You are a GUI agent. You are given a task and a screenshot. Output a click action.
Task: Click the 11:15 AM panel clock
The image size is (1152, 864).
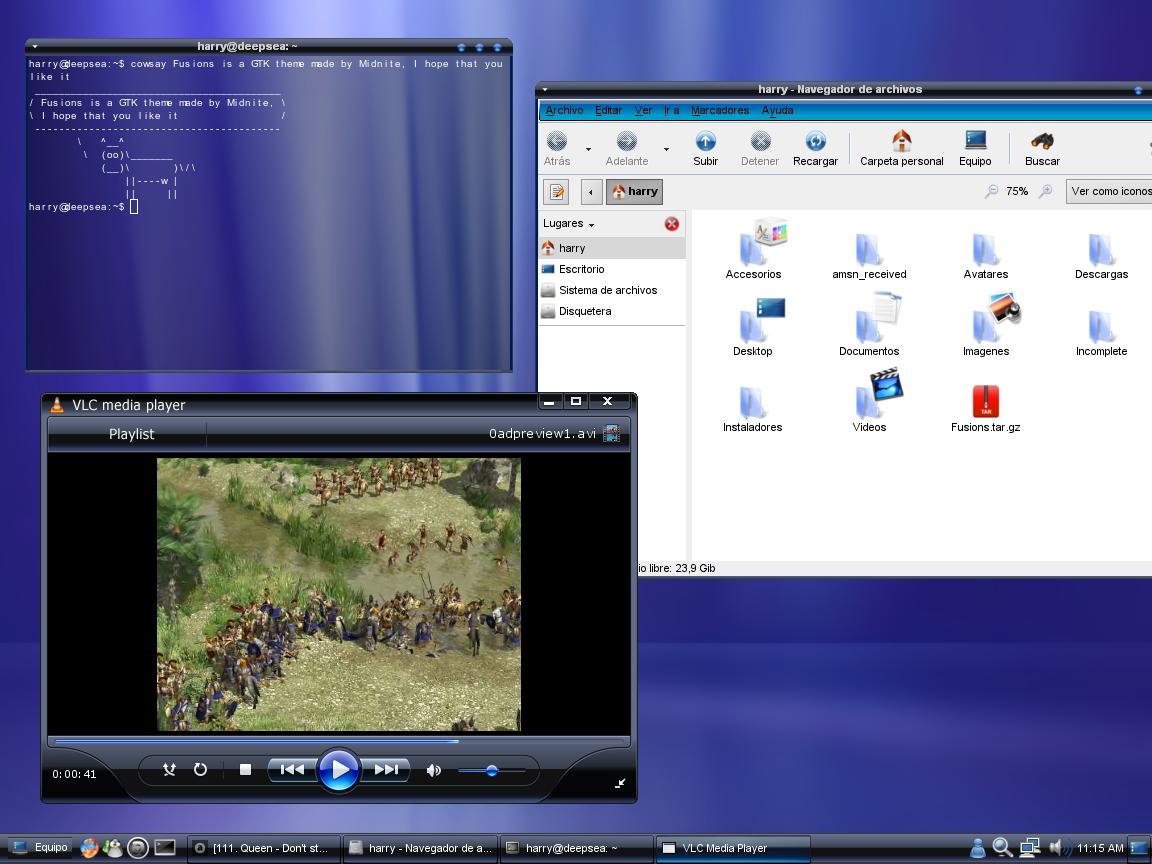[1100, 848]
